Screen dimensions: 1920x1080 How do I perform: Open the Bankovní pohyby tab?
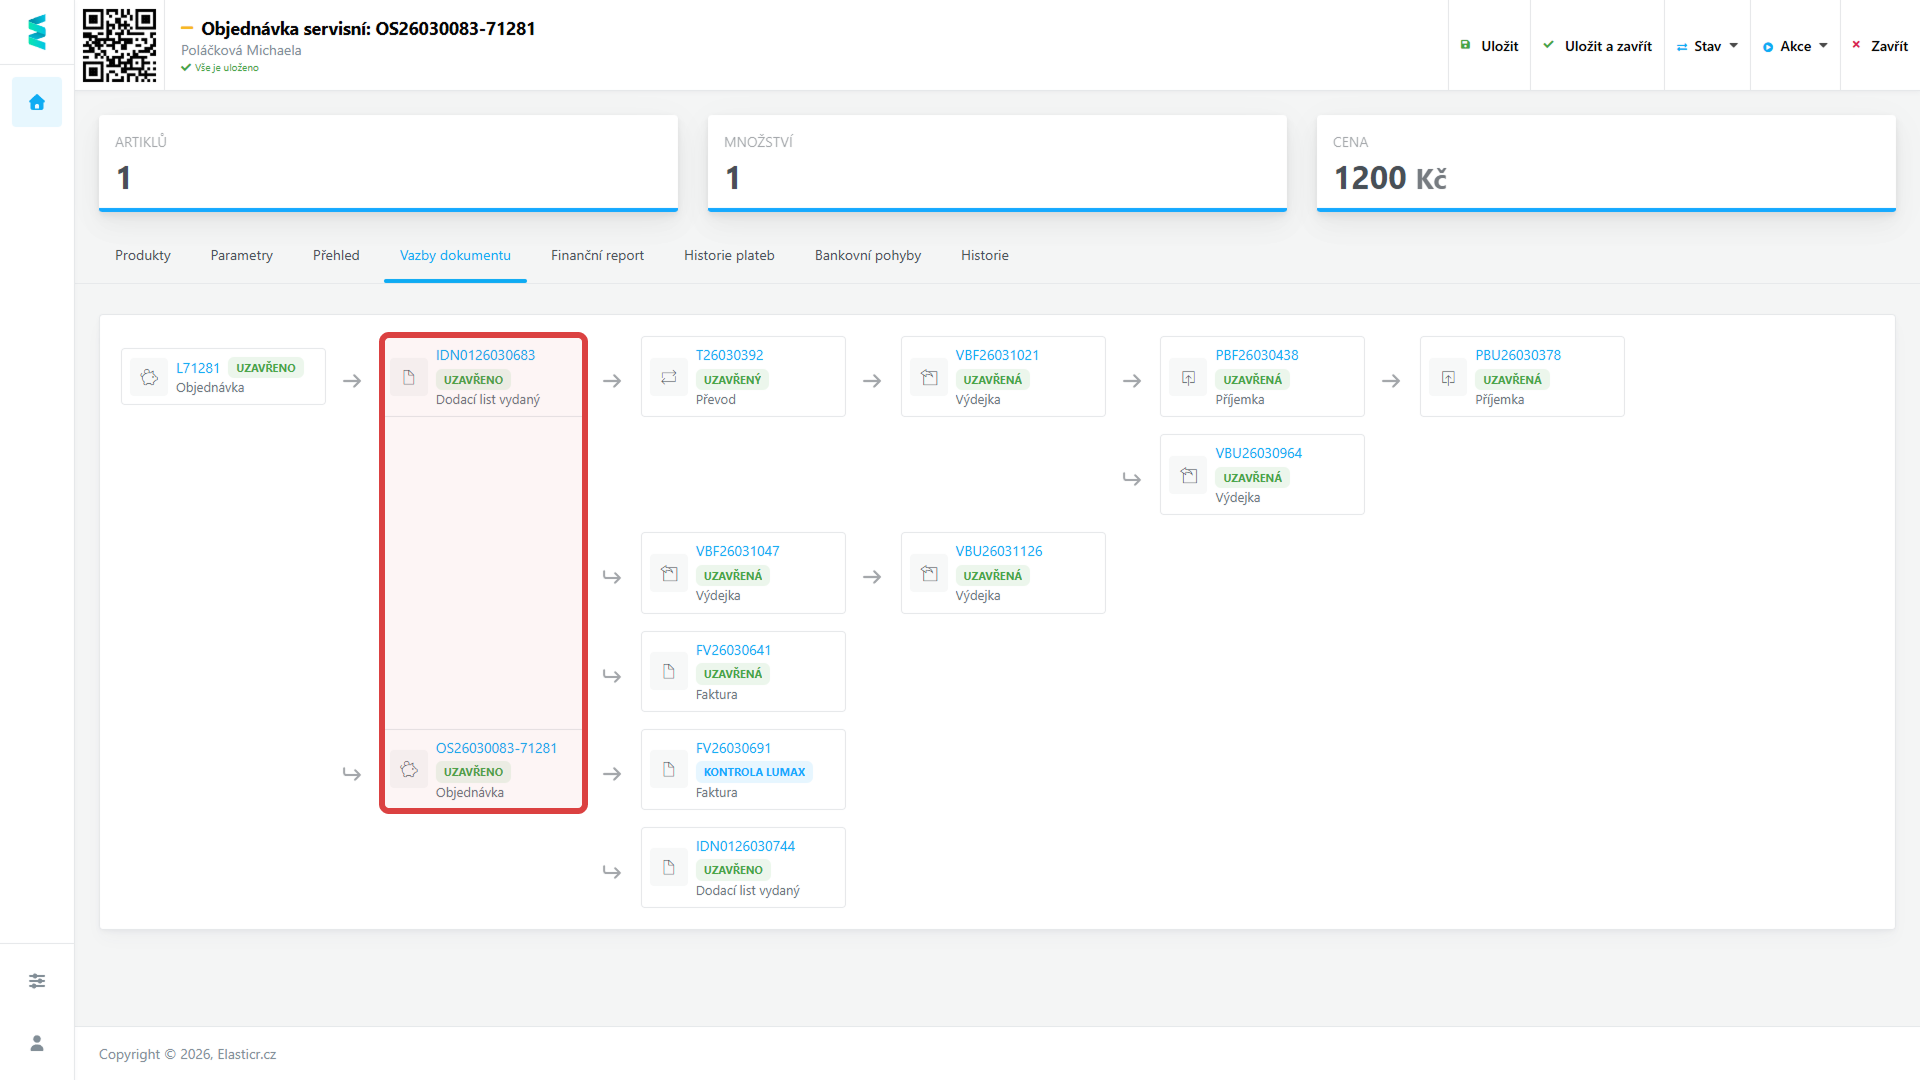(x=868, y=255)
